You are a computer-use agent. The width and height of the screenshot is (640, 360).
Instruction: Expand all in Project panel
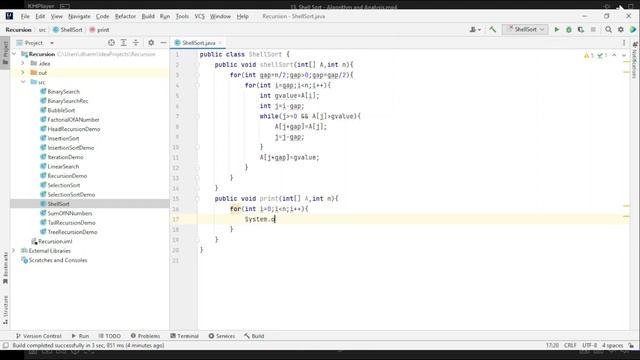[x=123, y=42]
